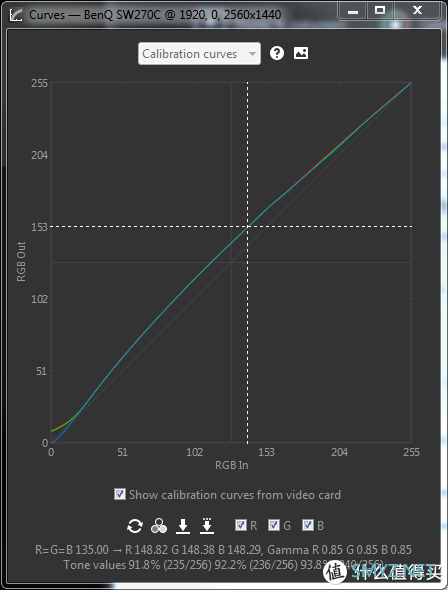Click the question mark help icon

(277, 53)
